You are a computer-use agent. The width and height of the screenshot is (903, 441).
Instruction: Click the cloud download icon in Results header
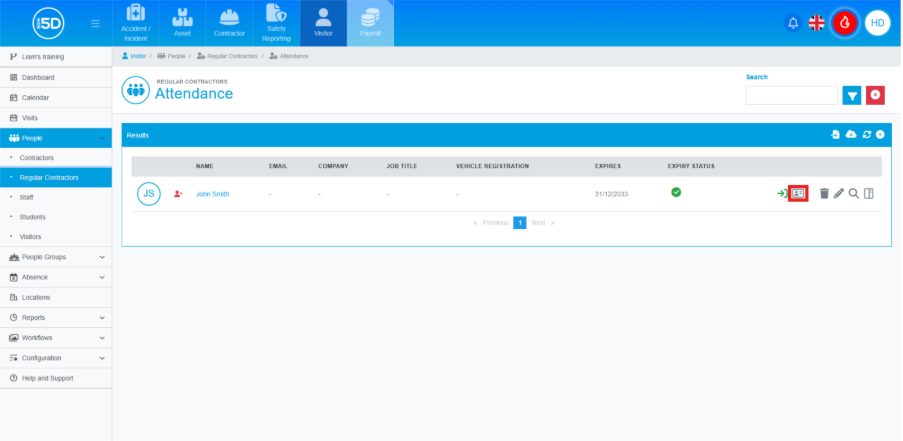tap(851, 134)
